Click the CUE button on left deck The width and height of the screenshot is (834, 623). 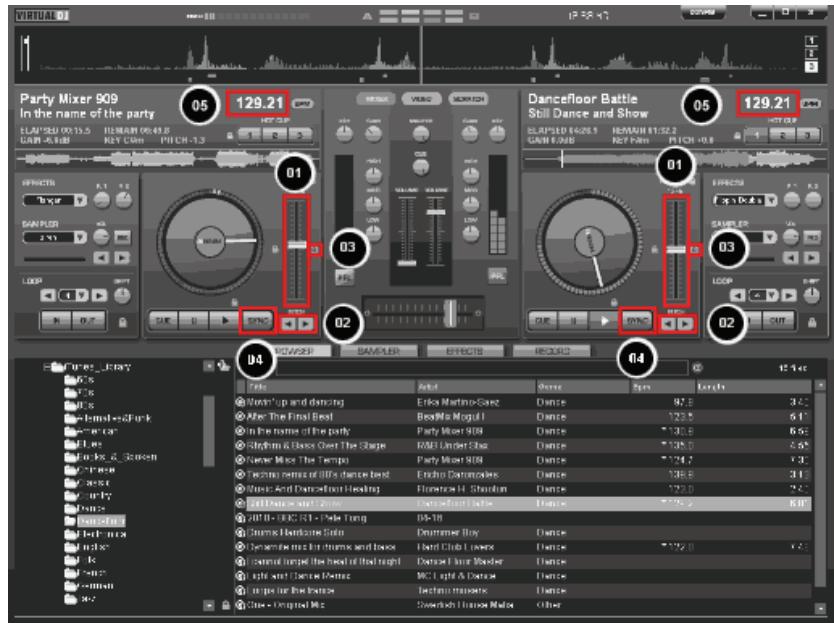163,321
